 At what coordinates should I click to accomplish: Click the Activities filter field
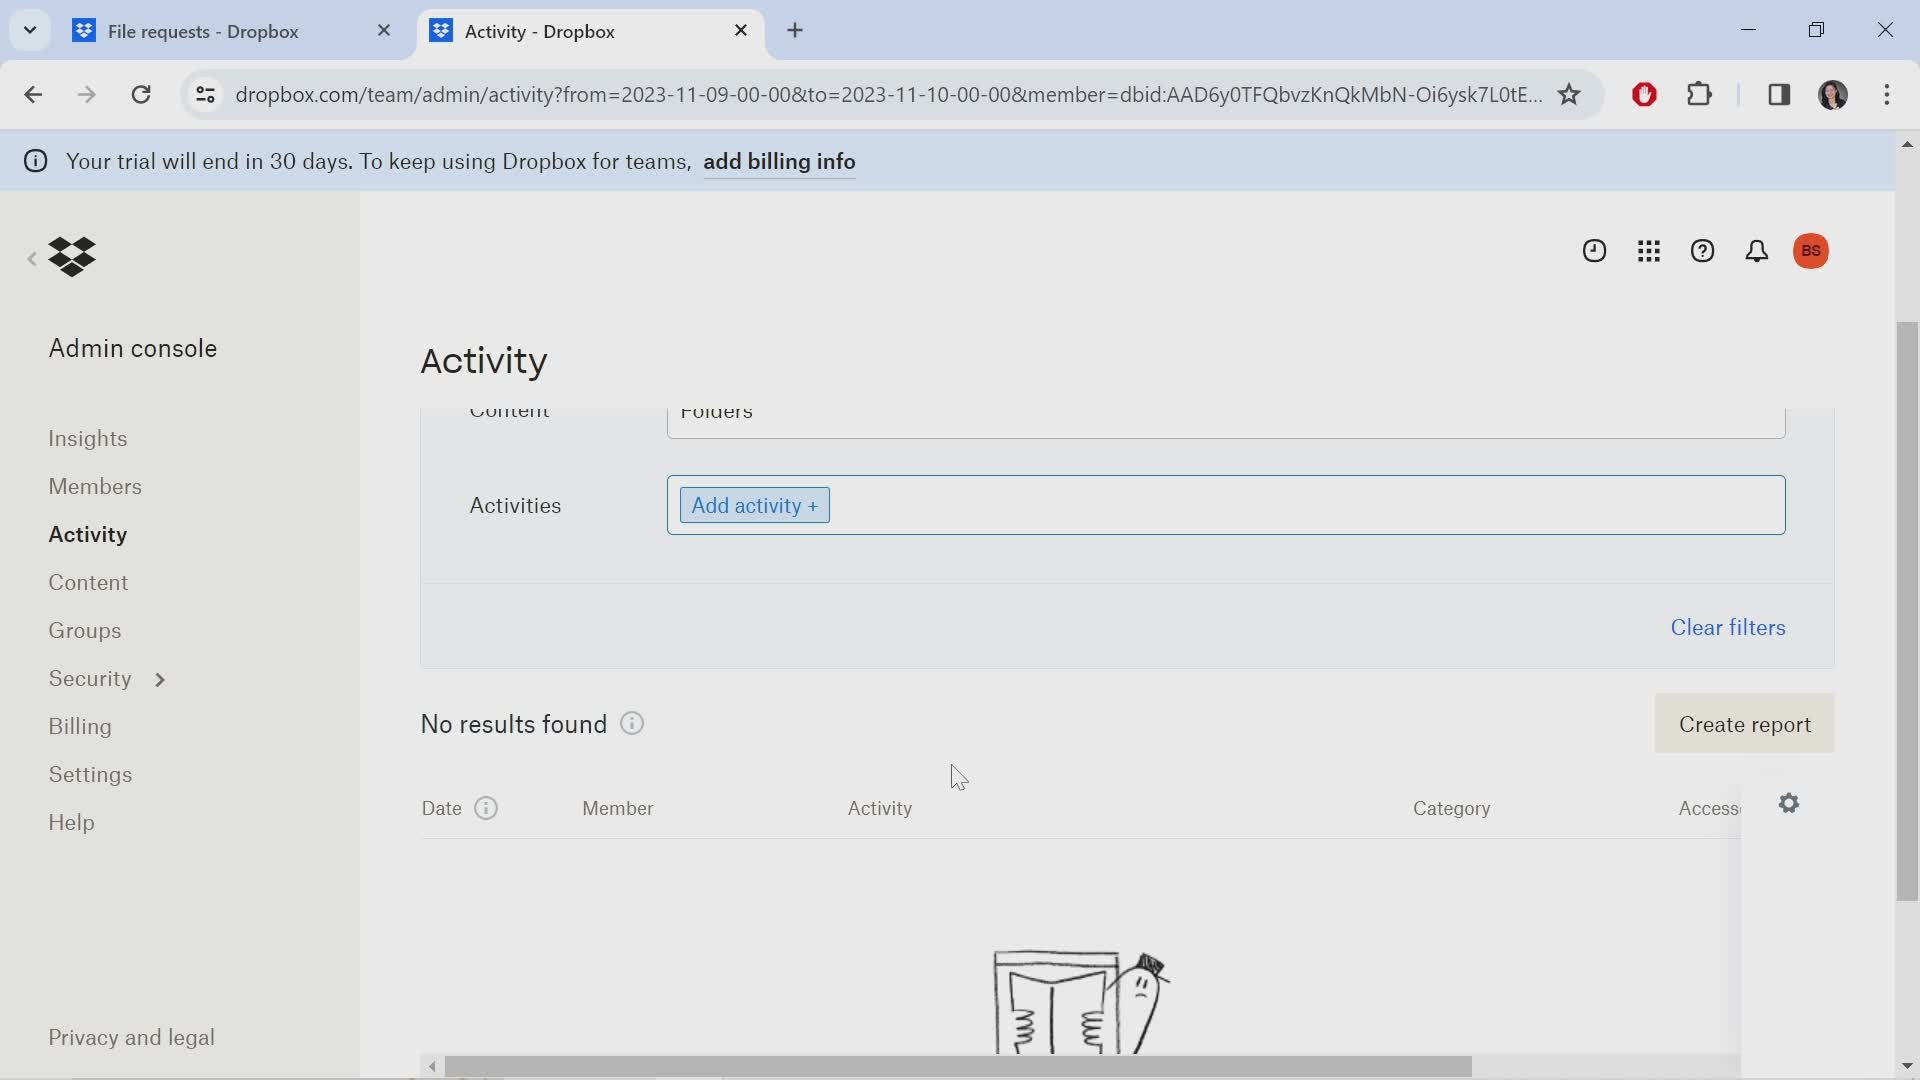1225,504
